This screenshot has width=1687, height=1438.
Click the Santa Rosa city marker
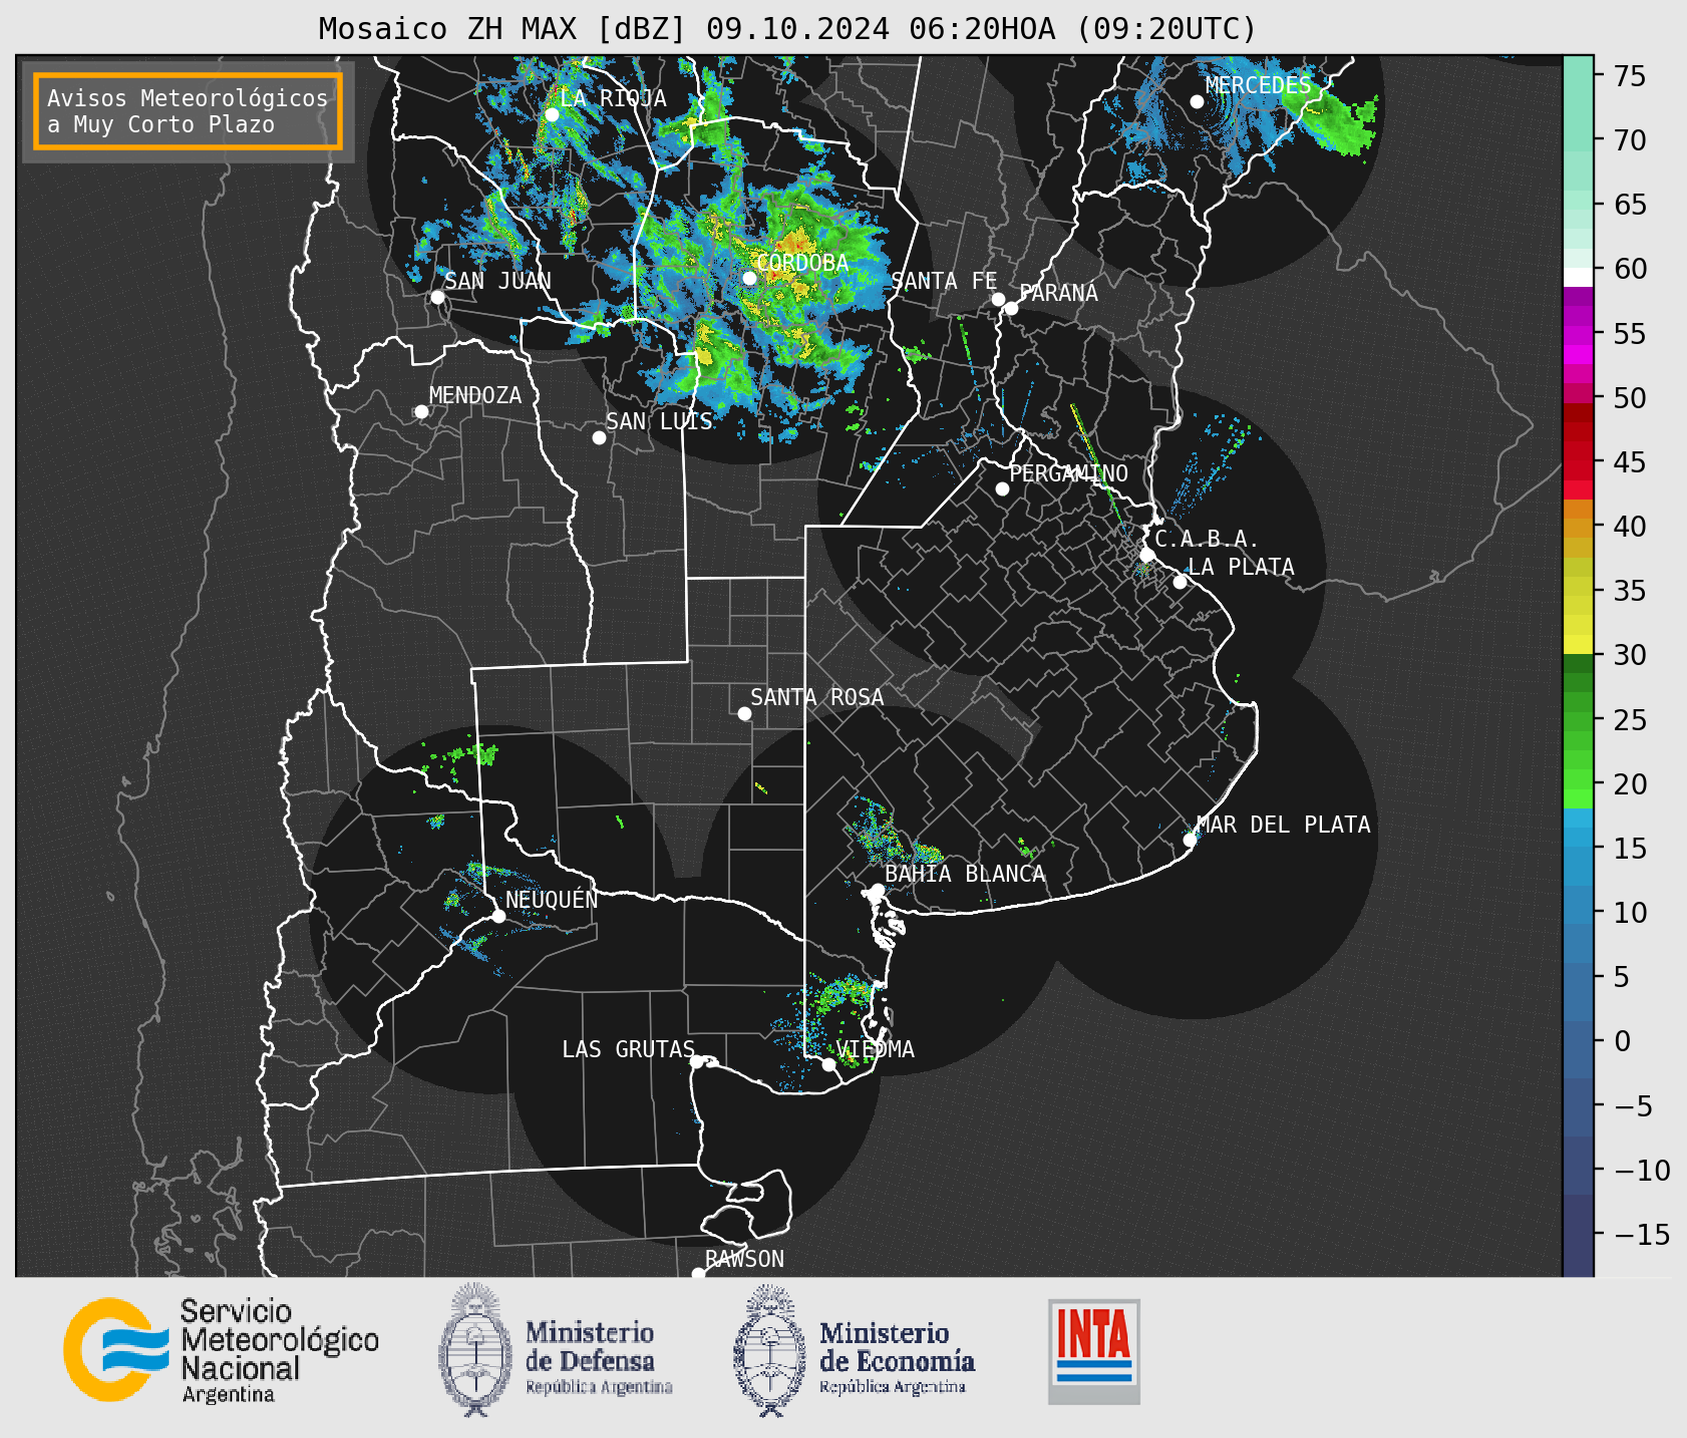pos(744,714)
